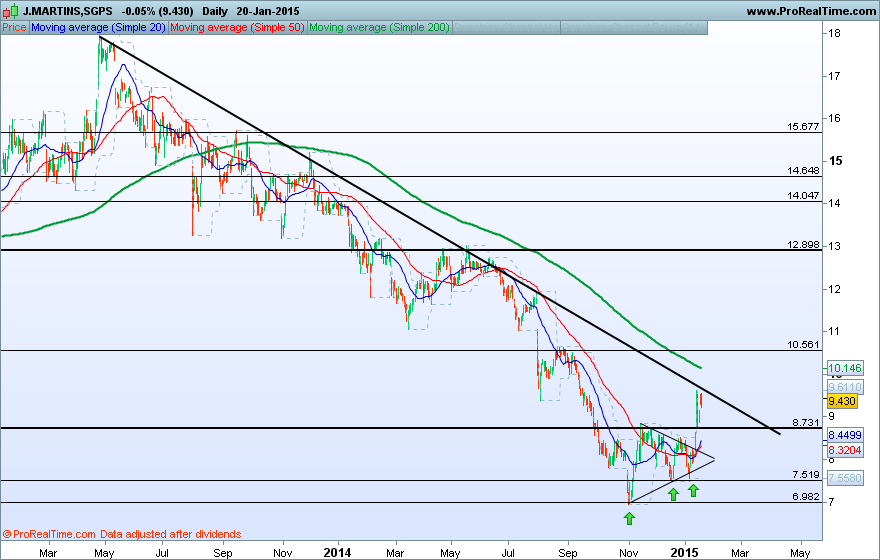
Task: Click the 20-Jan-2015 date label
Action: 268,11
